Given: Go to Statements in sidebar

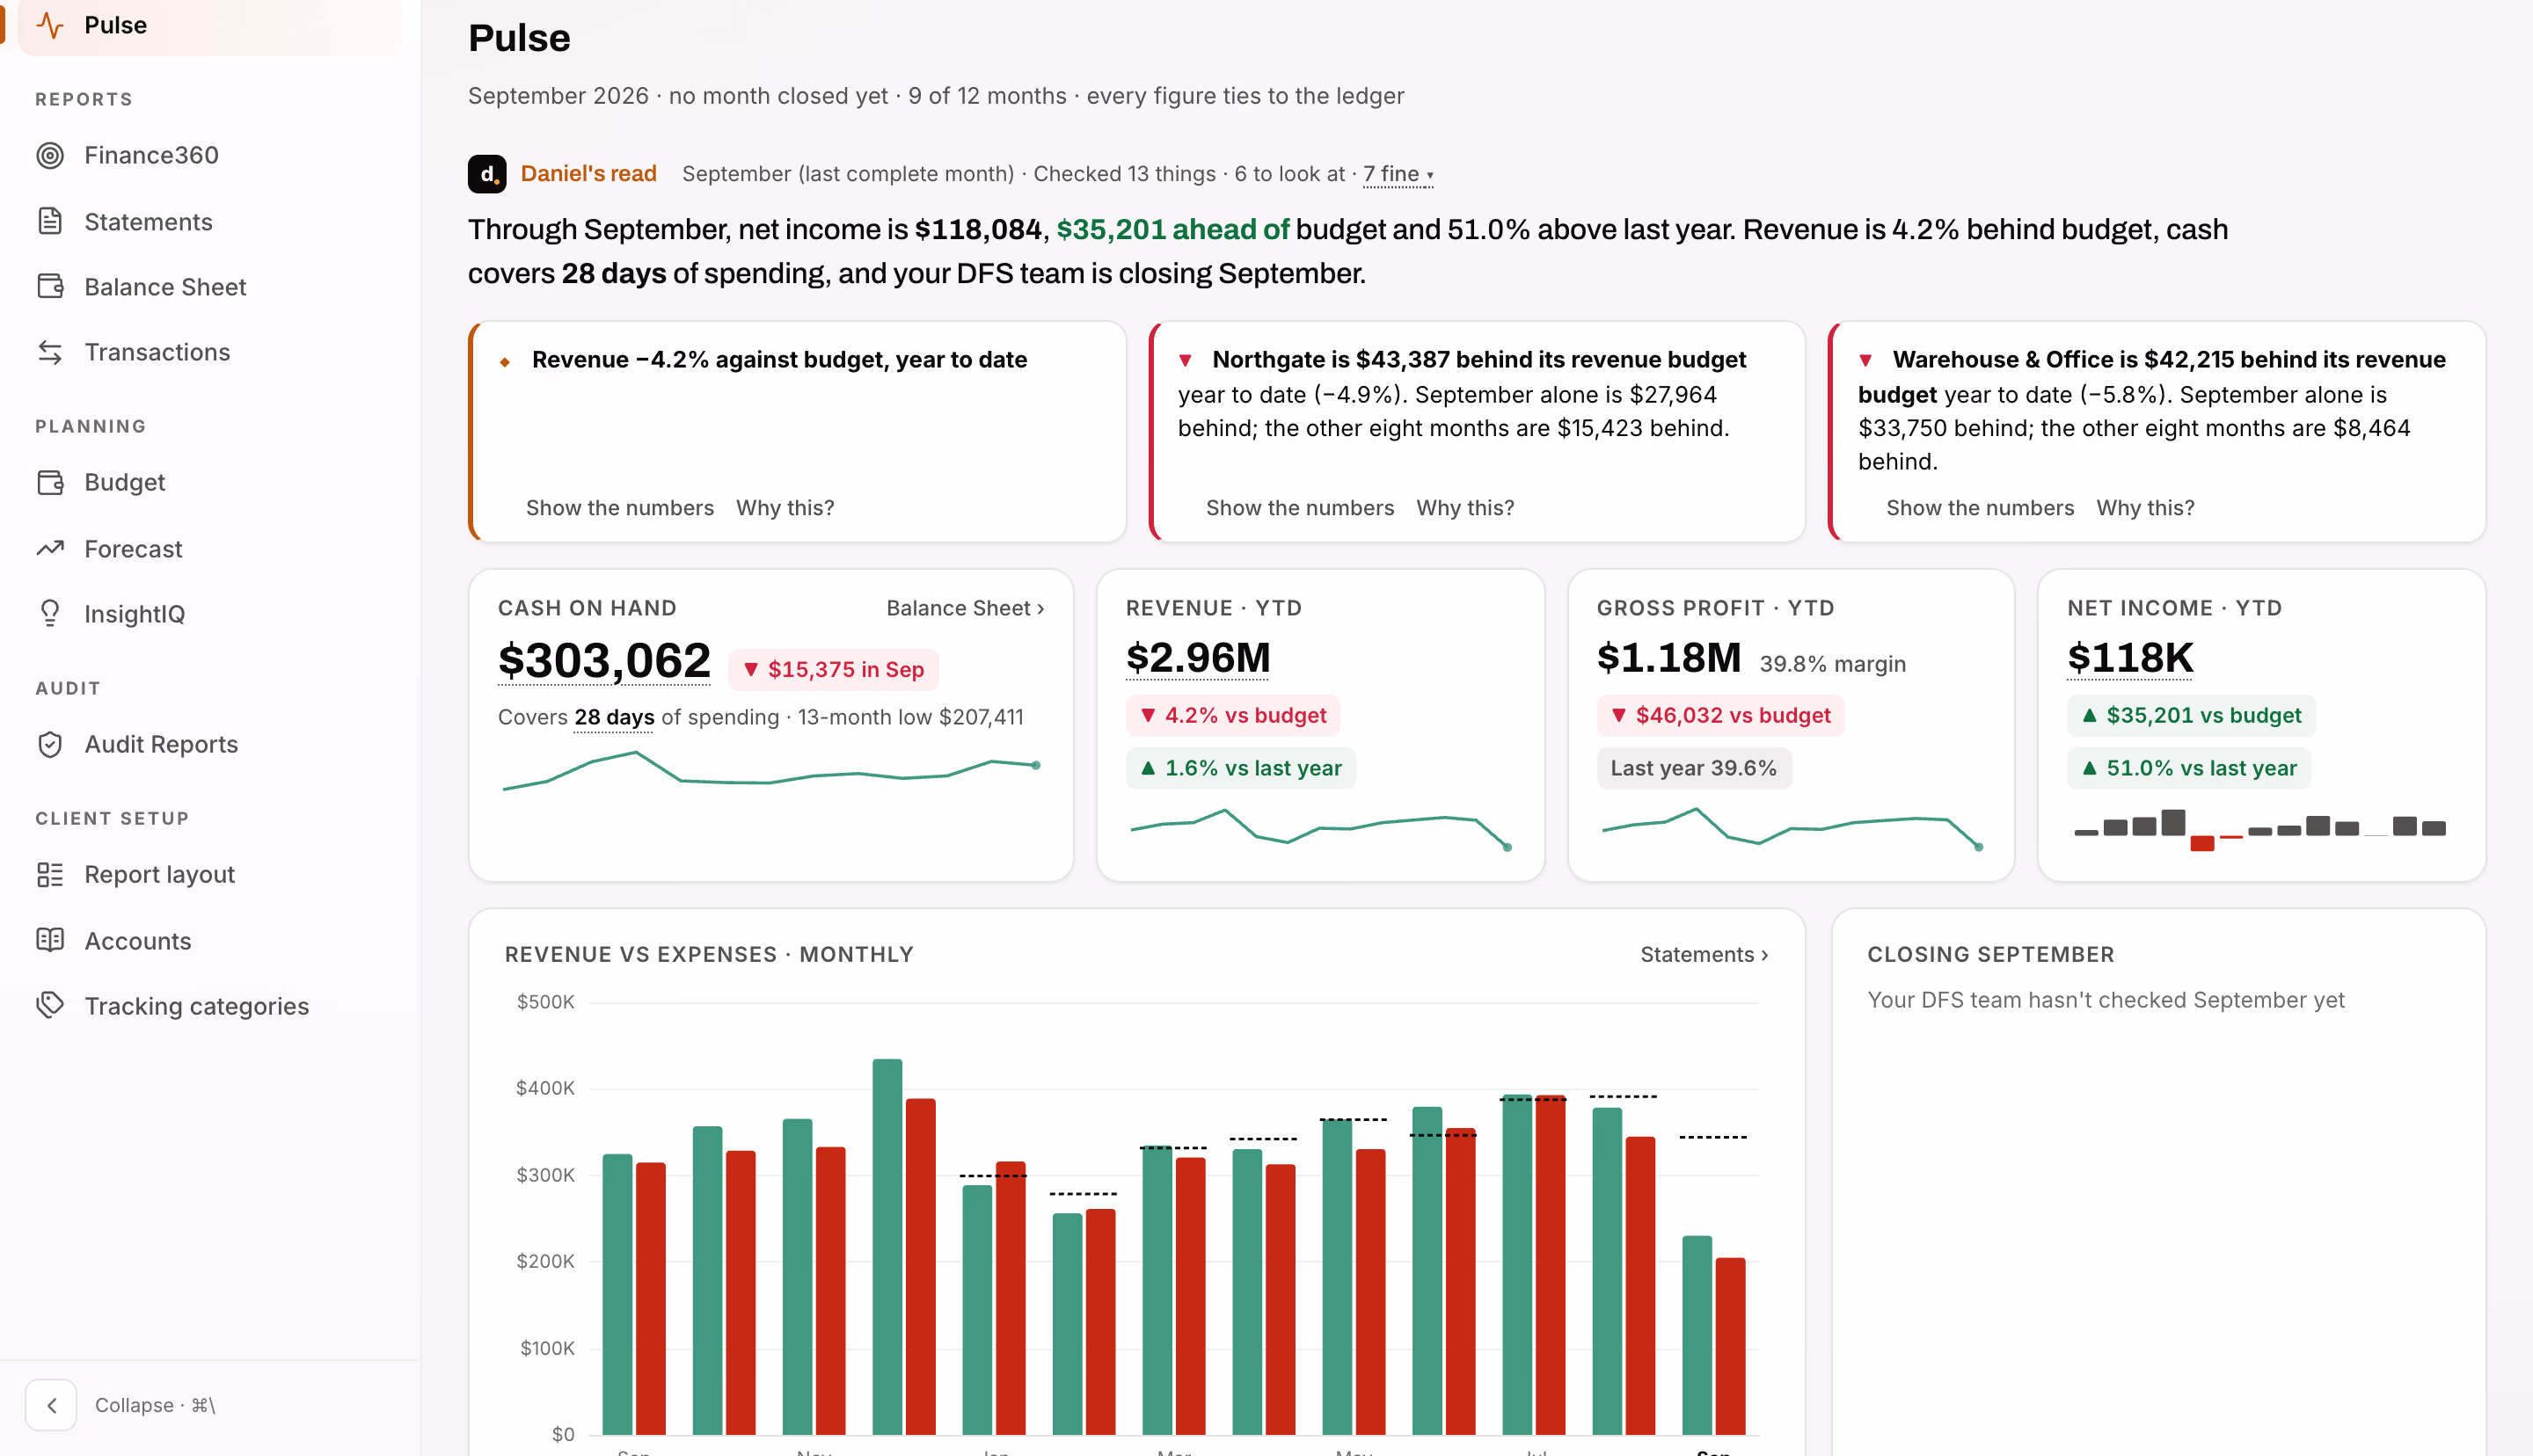Looking at the screenshot, I should (x=210, y=221).
